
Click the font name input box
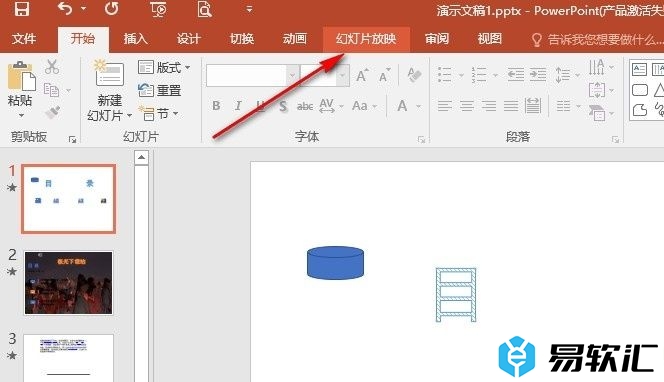tap(246, 75)
